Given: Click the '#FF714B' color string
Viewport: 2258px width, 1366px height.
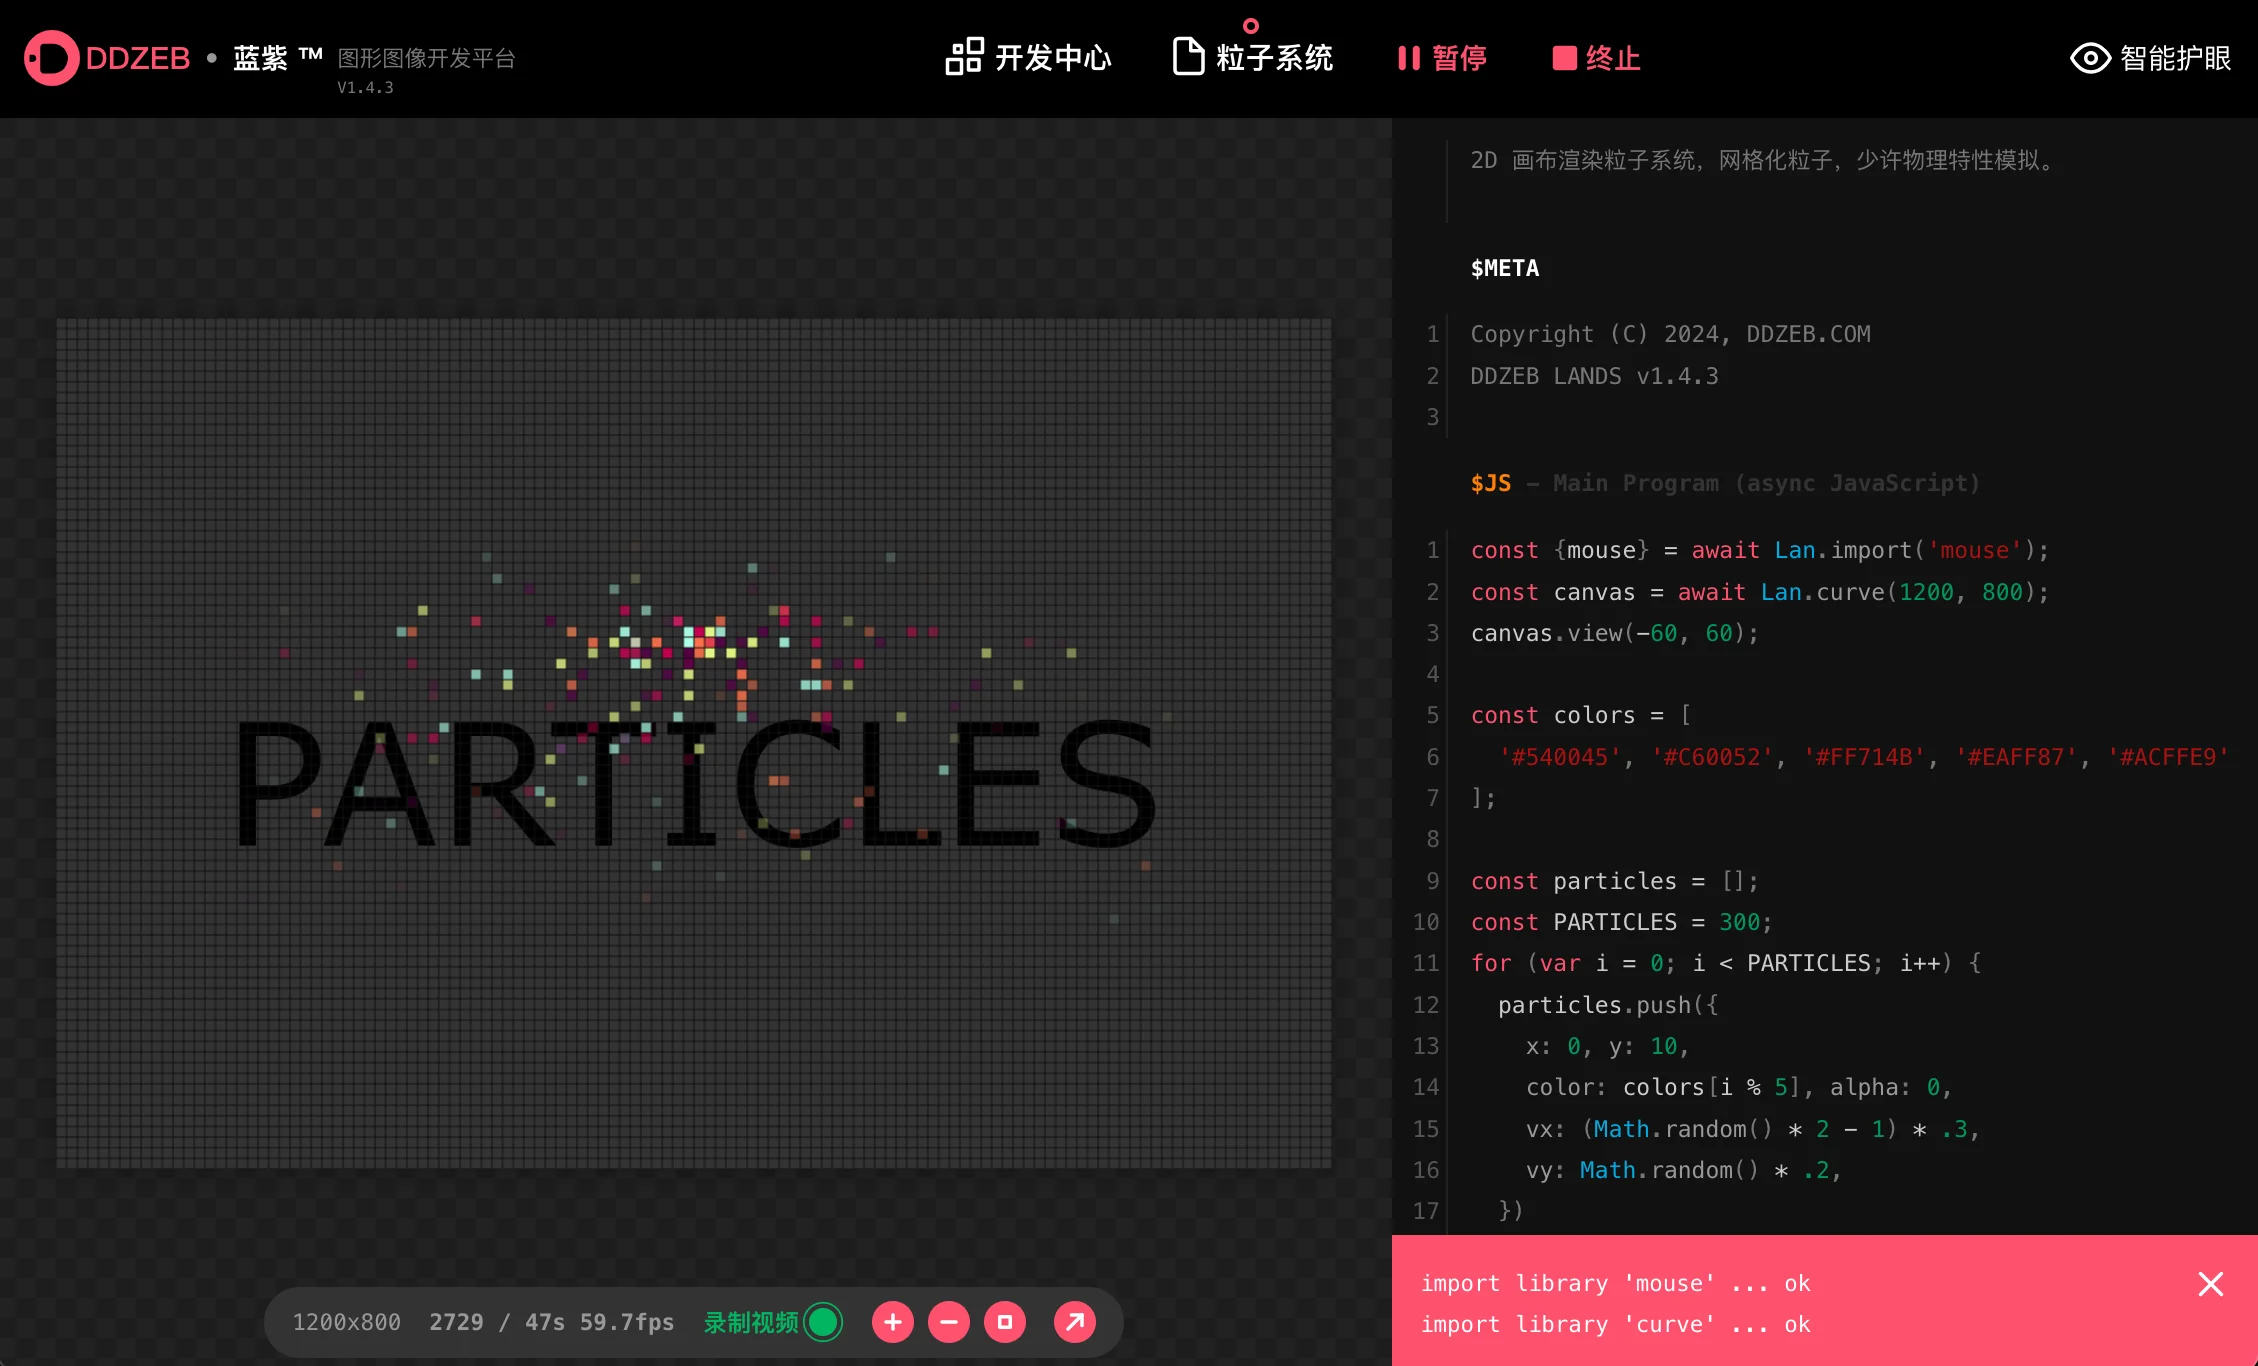Looking at the screenshot, I should [1864, 757].
